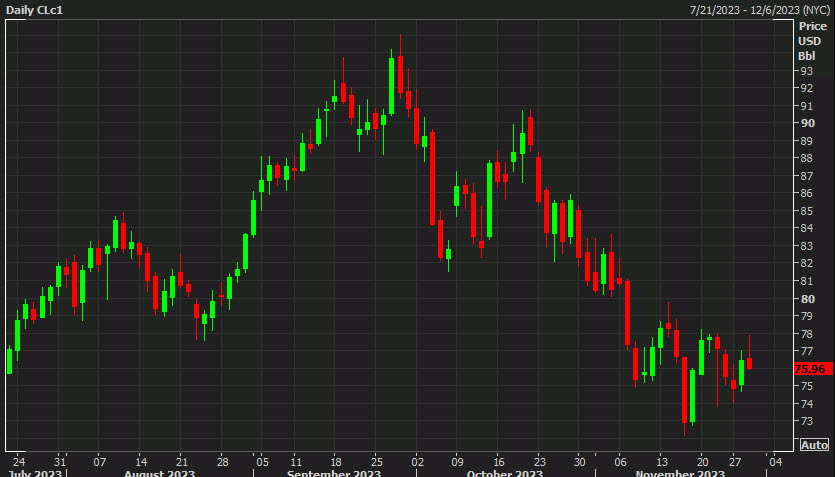Click the 25 date tick in September

377,462
